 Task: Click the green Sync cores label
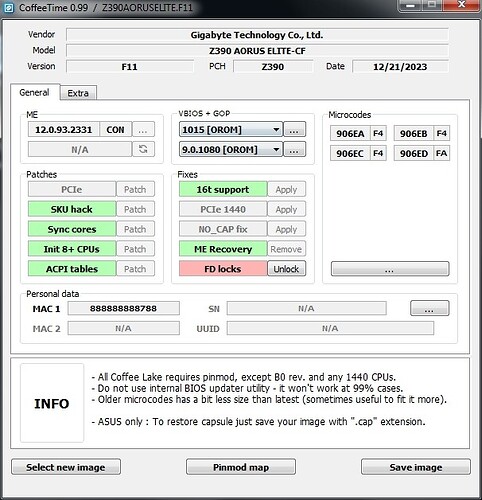[72, 229]
